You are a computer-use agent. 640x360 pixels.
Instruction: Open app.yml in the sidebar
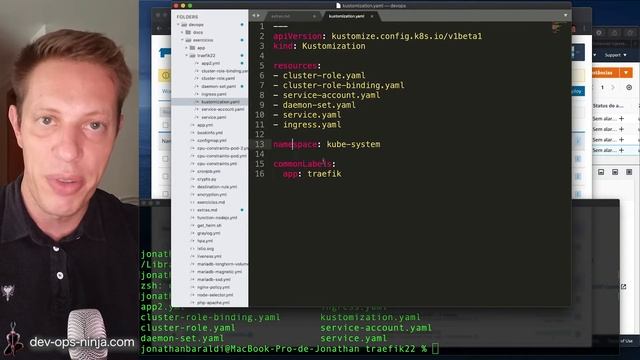[x=205, y=125]
